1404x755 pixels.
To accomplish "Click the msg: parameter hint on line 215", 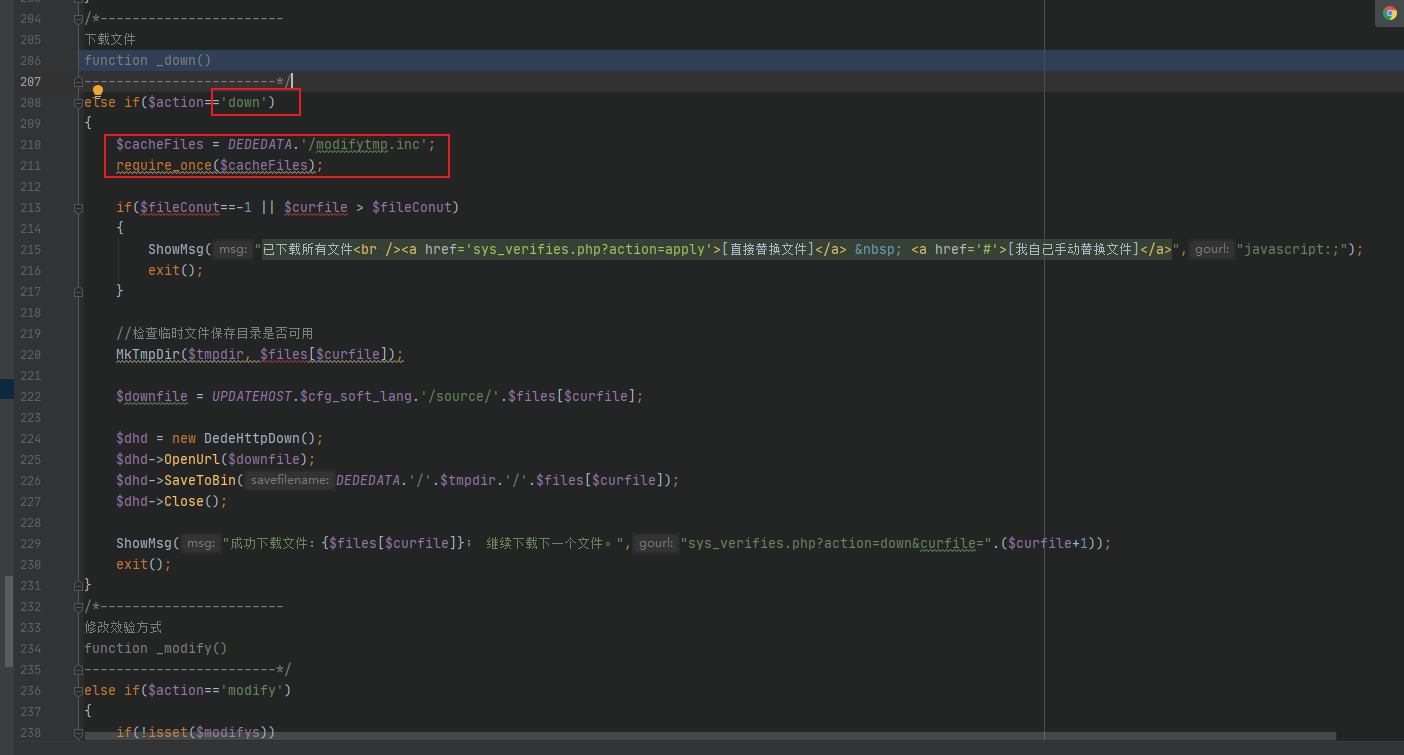I will [x=232, y=249].
